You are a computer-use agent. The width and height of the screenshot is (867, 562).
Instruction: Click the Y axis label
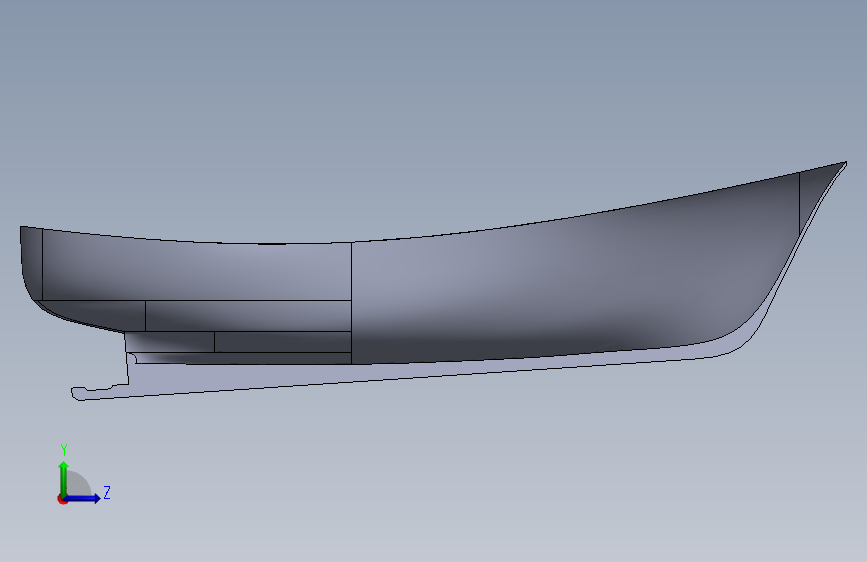pyautogui.click(x=64, y=450)
